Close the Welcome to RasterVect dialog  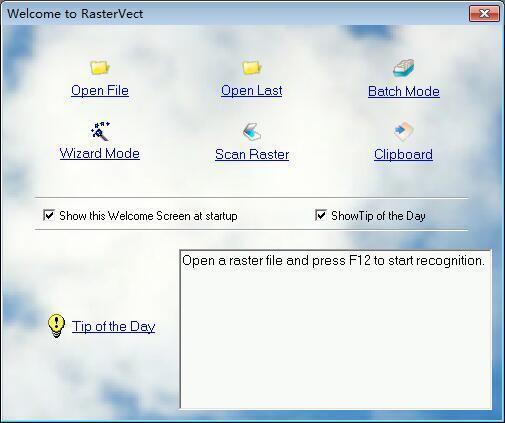click(x=484, y=14)
